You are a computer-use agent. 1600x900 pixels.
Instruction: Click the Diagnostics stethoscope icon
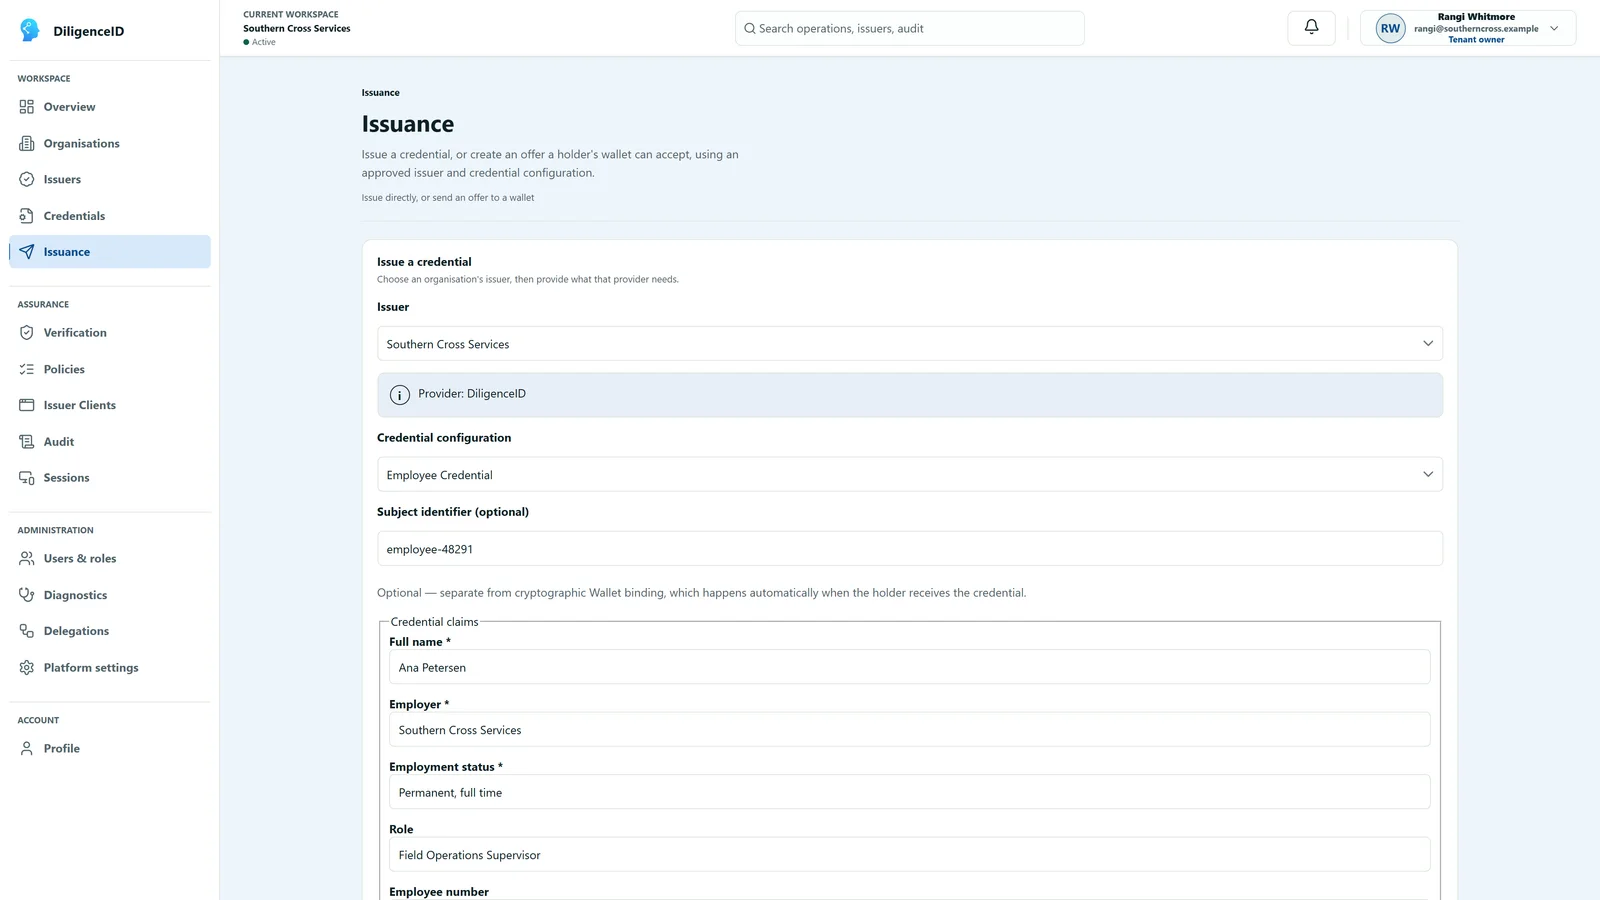click(27, 595)
